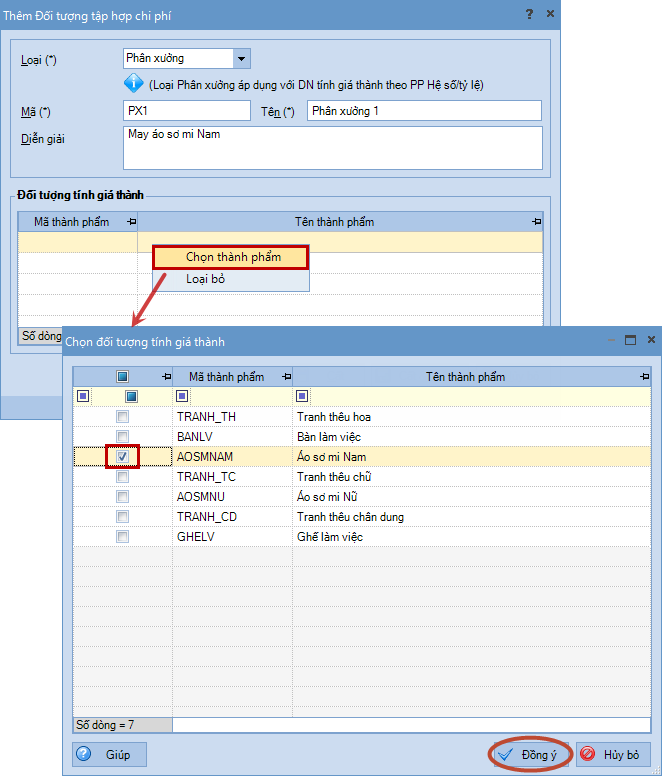Select Loại bỏ in the context menu
662x776 pixels.
206,280
